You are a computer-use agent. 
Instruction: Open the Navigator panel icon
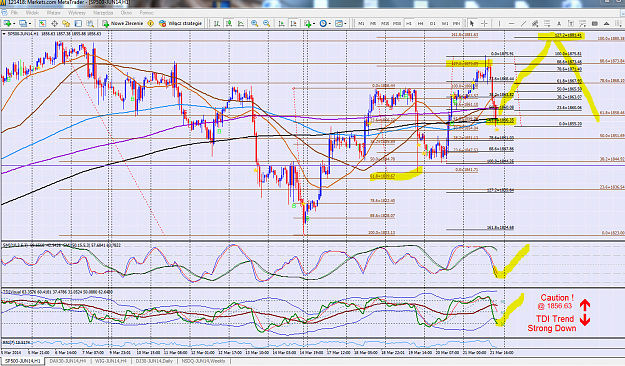pos(66,24)
